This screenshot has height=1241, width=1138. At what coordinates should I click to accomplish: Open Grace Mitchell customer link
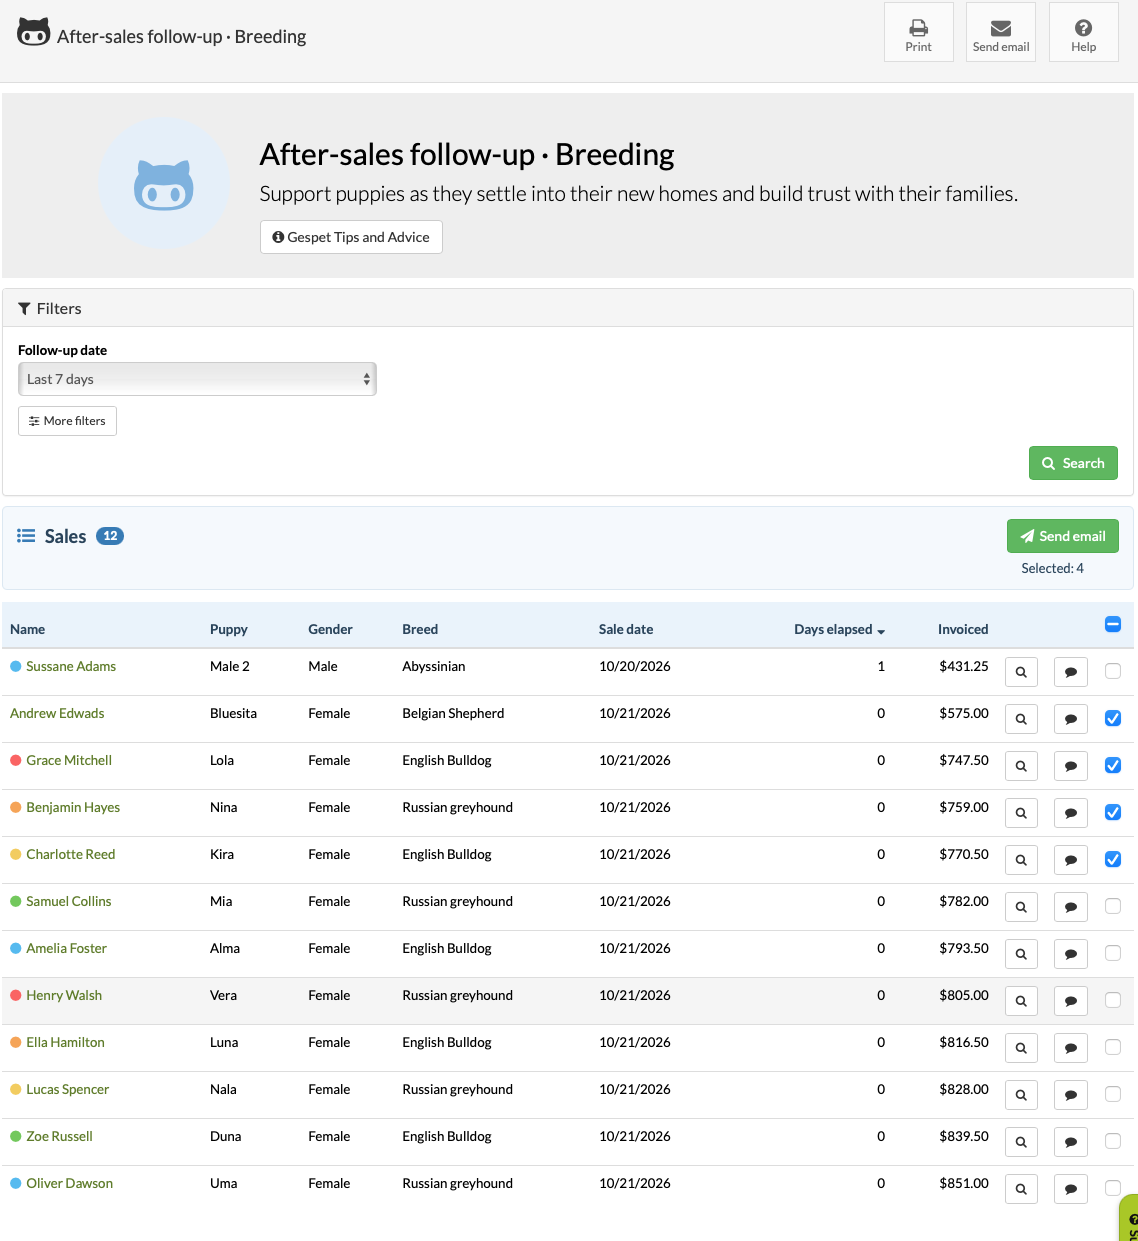69,760
